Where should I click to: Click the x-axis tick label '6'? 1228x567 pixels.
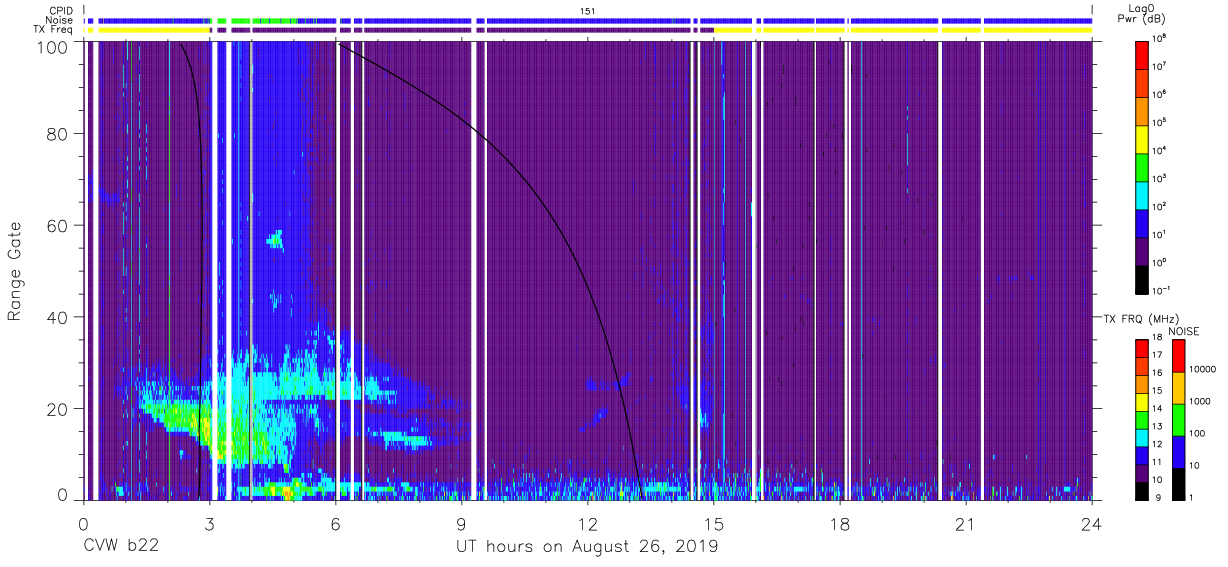point(336,525)
